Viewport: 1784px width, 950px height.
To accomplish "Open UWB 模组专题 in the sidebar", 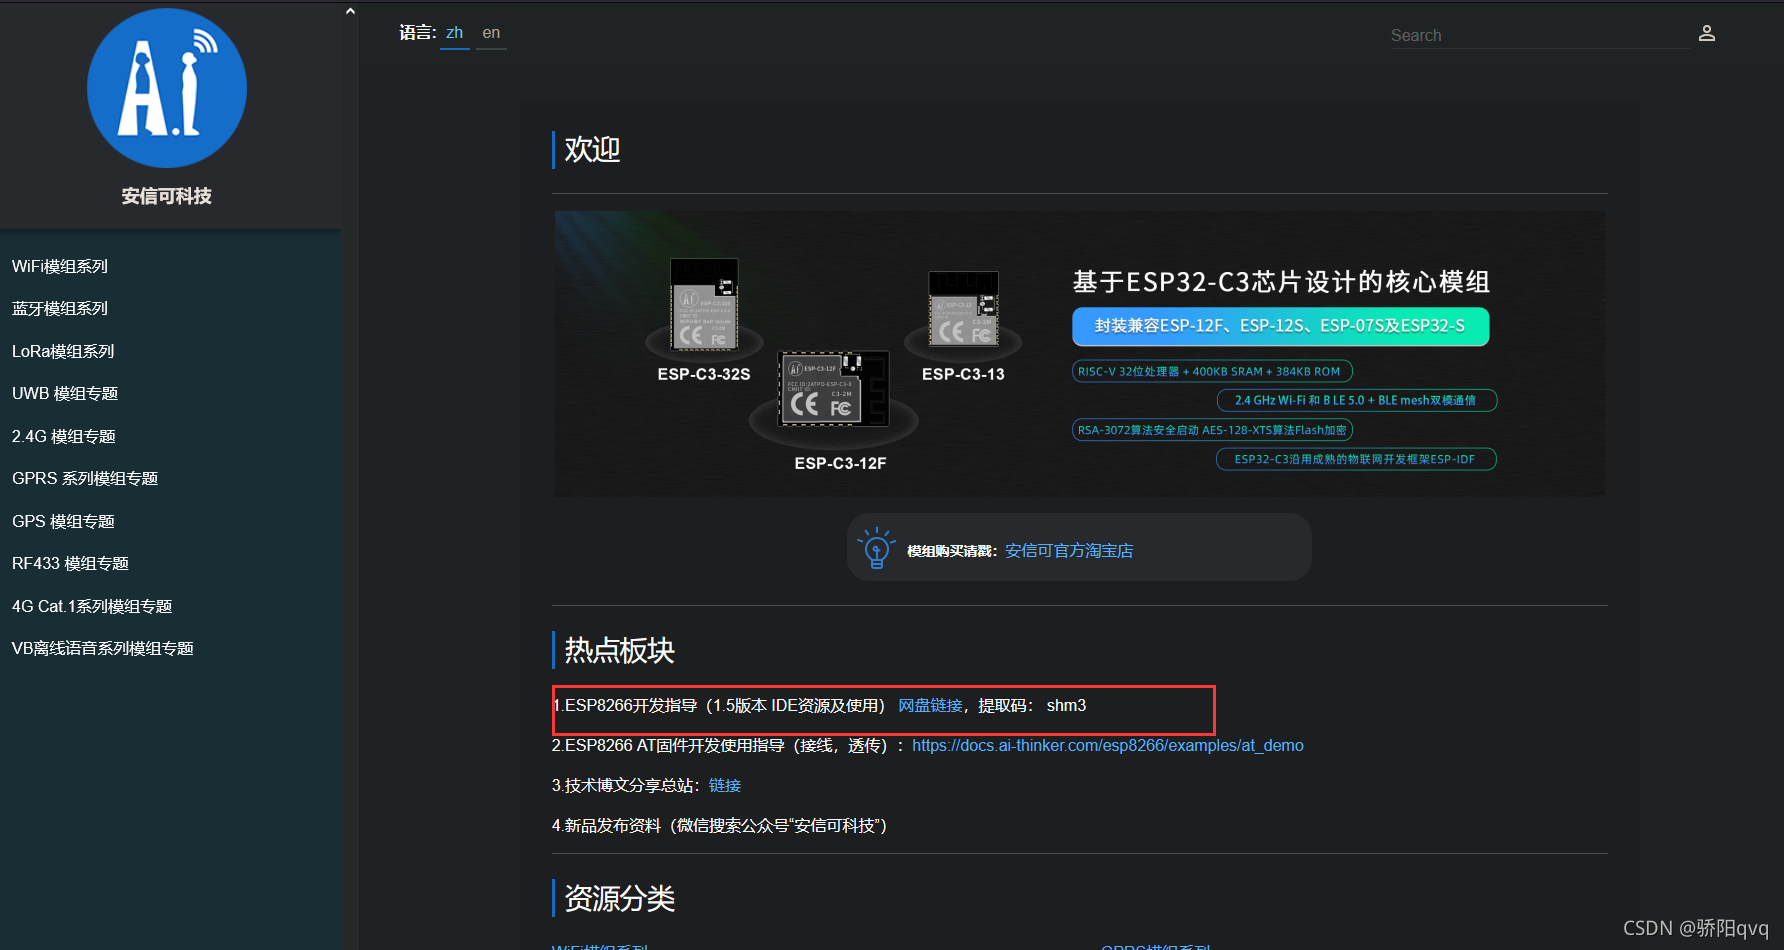I will (x=65, y=393).
